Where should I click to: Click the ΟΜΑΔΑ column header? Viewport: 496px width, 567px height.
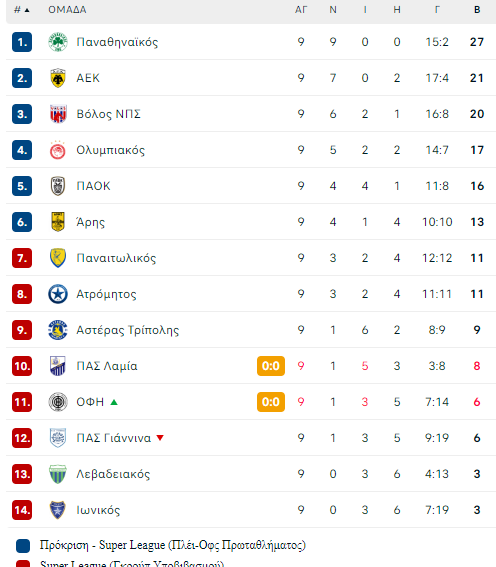(x=67, y=10)
